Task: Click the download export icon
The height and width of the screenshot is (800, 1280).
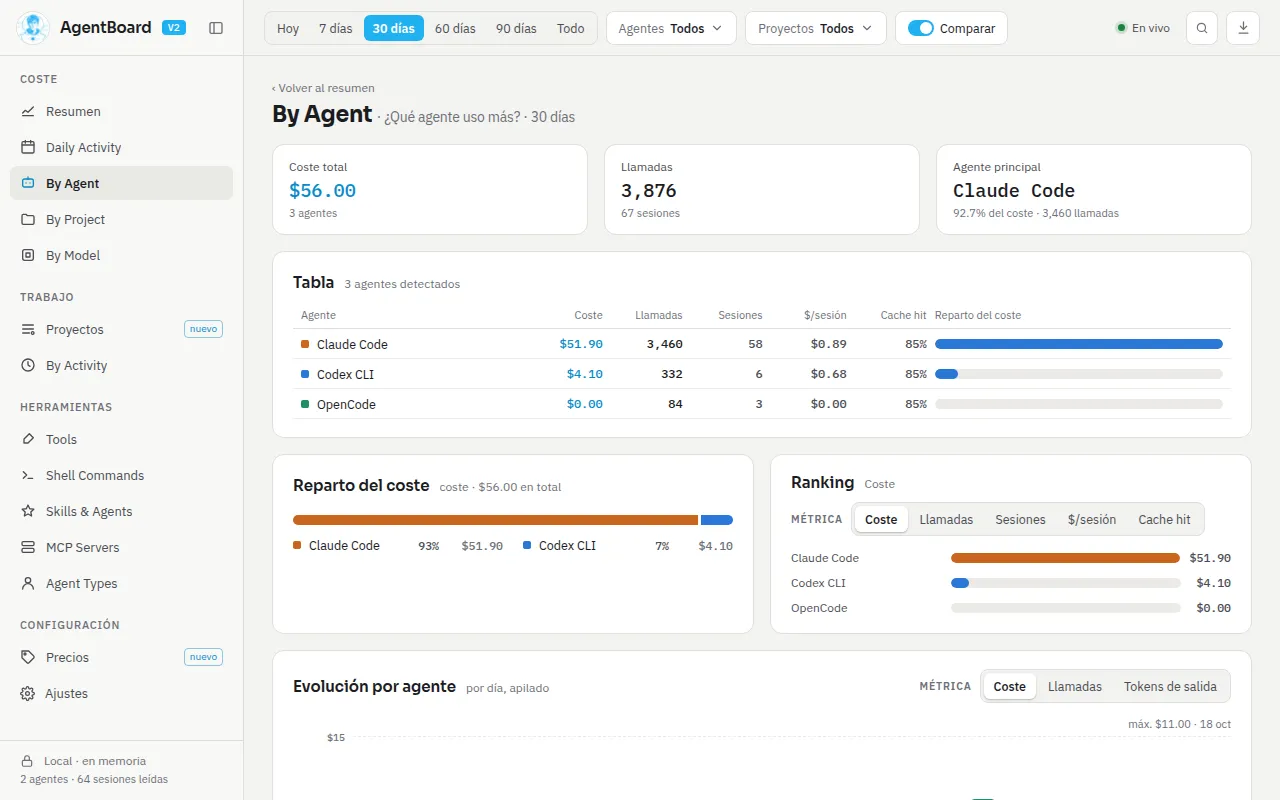Action: coord(1243,28)
